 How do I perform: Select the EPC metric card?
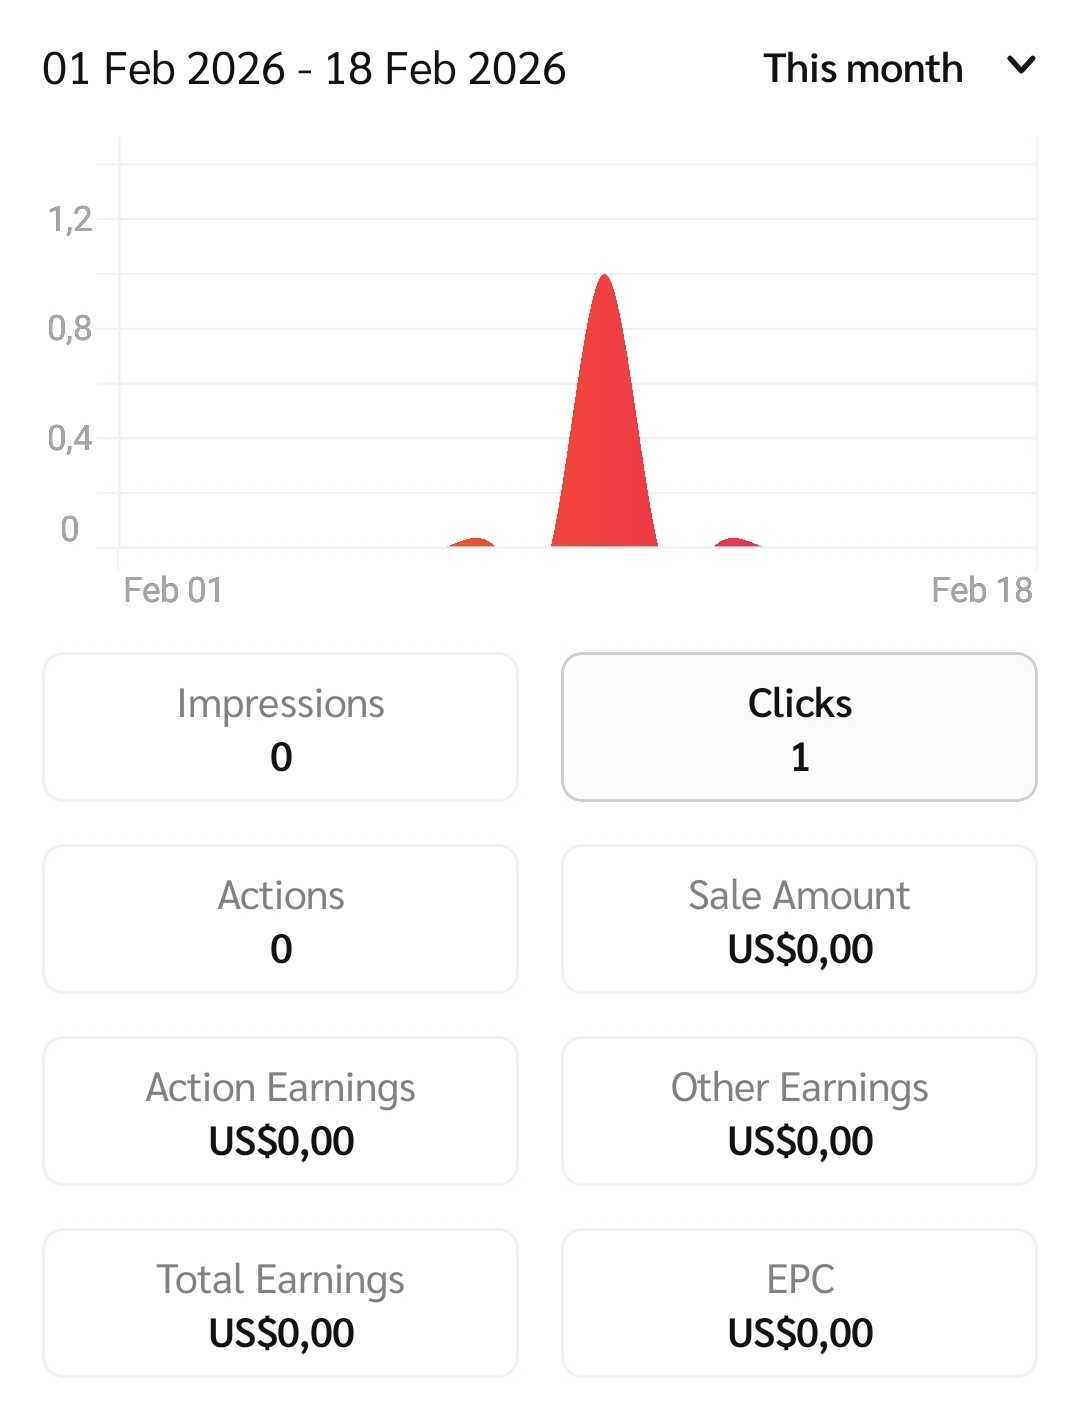click(x=799, y=1303)
